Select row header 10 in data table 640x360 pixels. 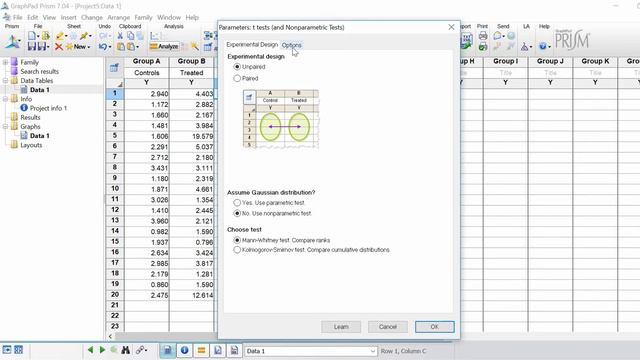pos(115,189)
